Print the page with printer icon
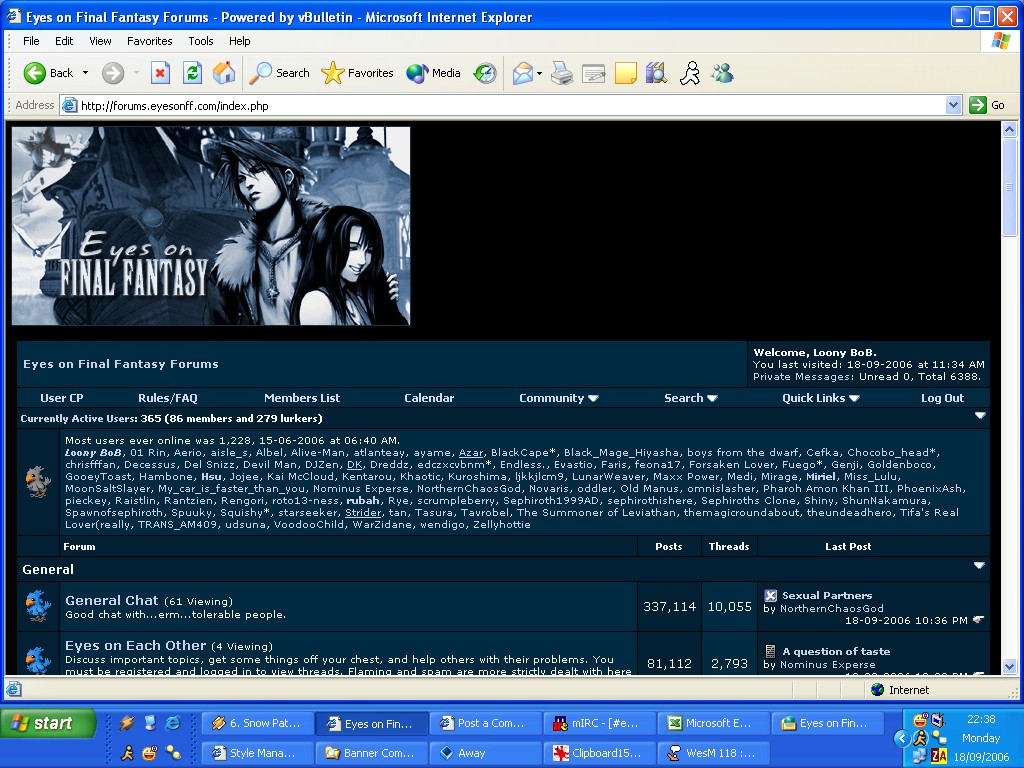 pyautogui.click(x=562, y=73)
